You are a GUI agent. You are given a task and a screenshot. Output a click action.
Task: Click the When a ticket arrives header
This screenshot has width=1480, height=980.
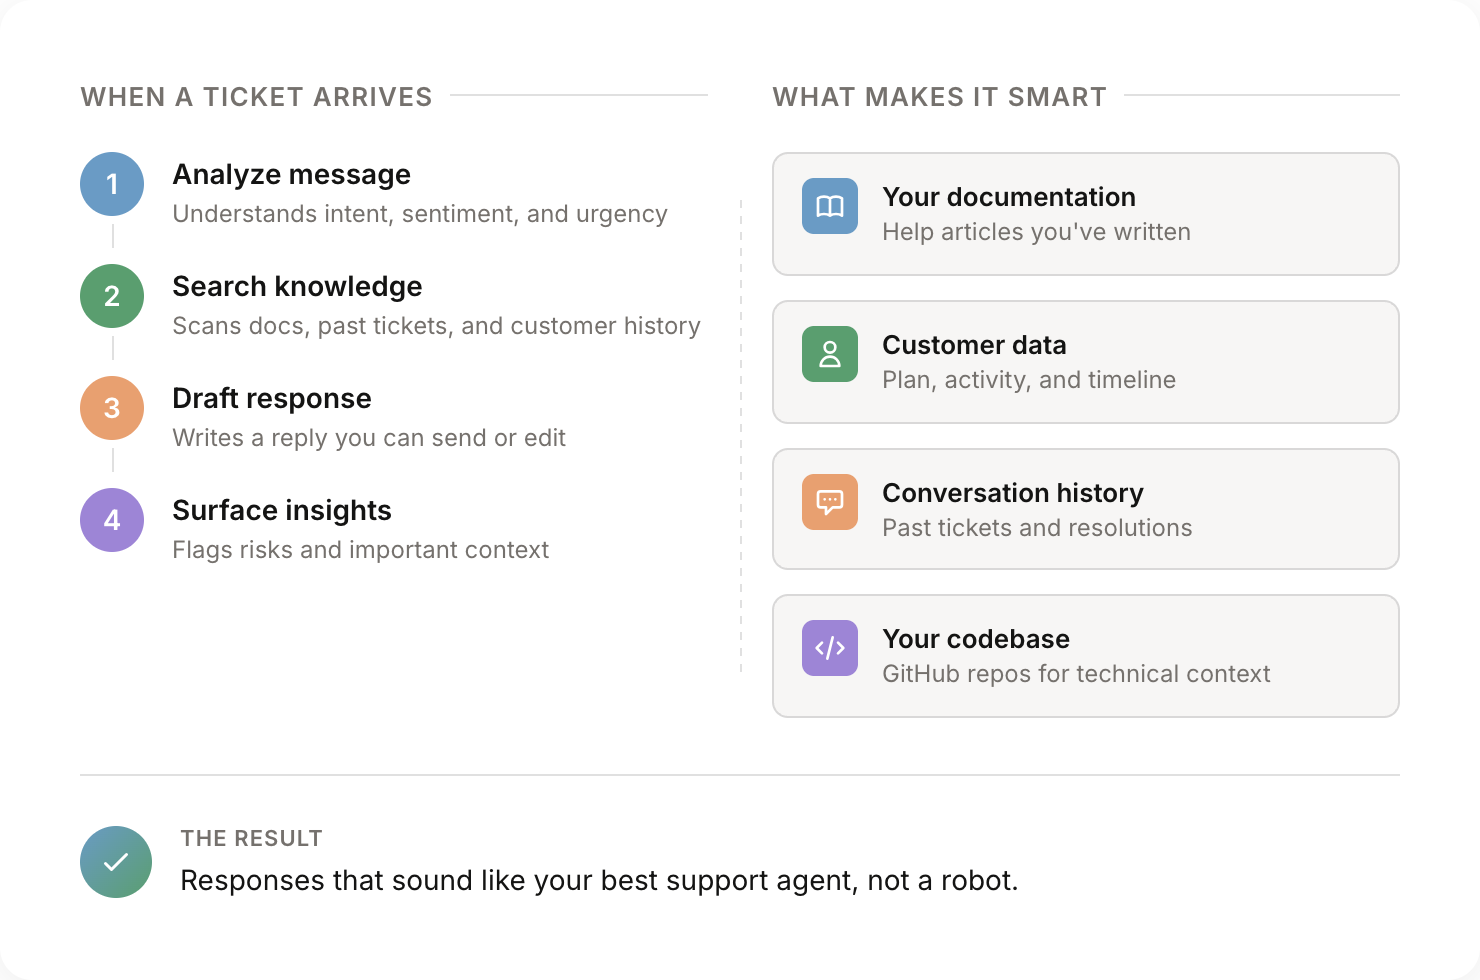[x=256, y=97]
